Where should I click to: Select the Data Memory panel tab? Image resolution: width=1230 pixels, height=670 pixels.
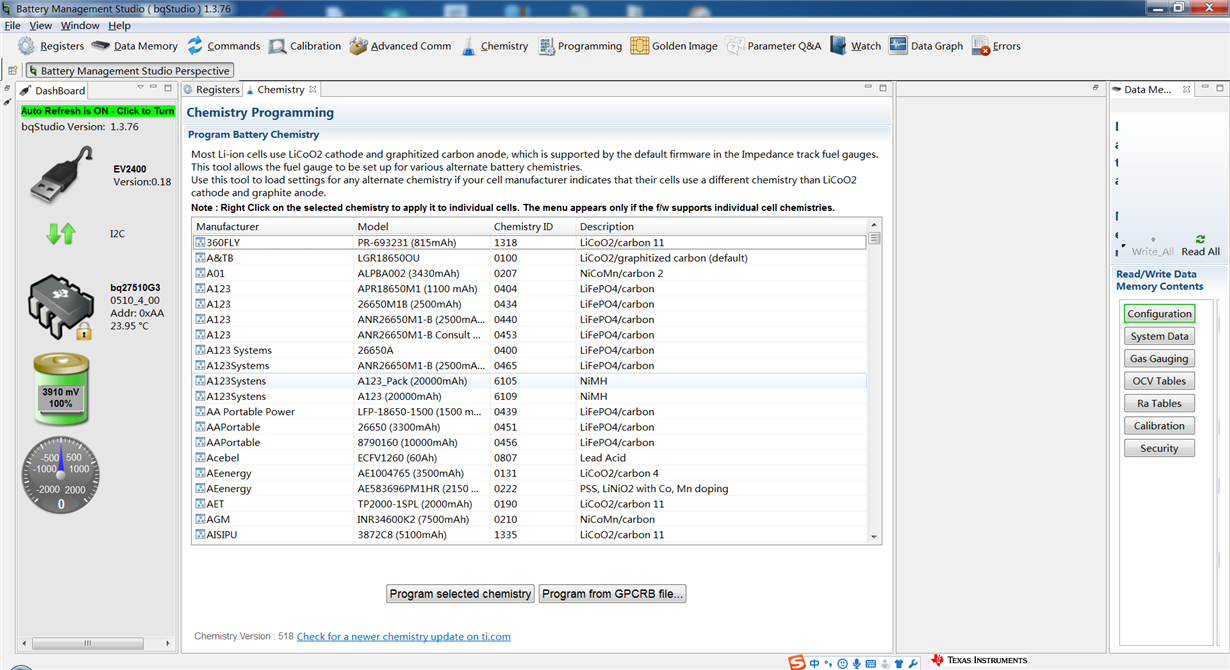(x=1141, y=90)
